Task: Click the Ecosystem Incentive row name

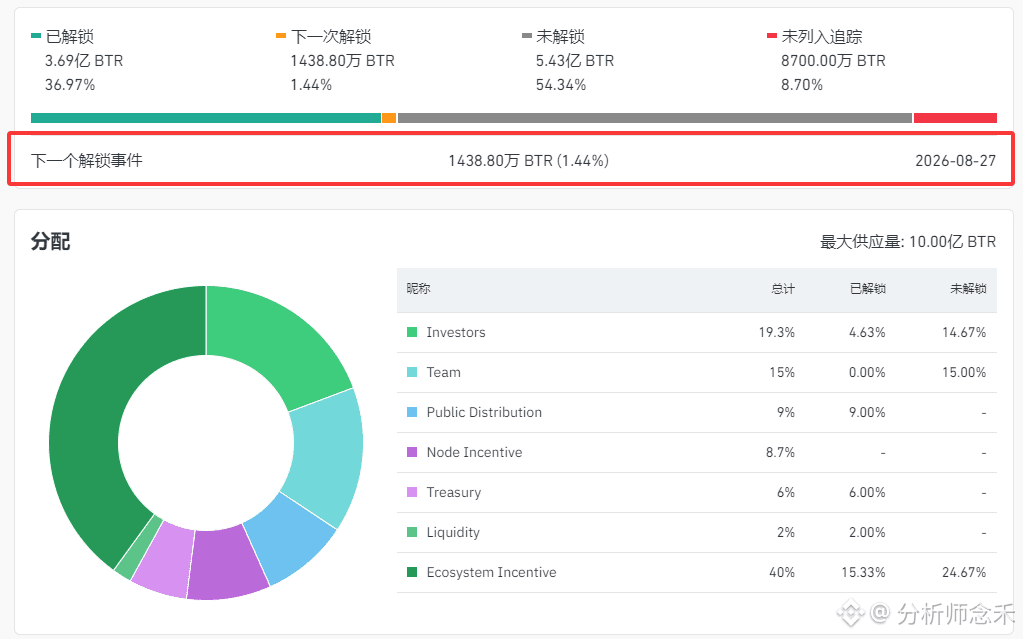Action: pyautogui.click(x=491, y=572)
